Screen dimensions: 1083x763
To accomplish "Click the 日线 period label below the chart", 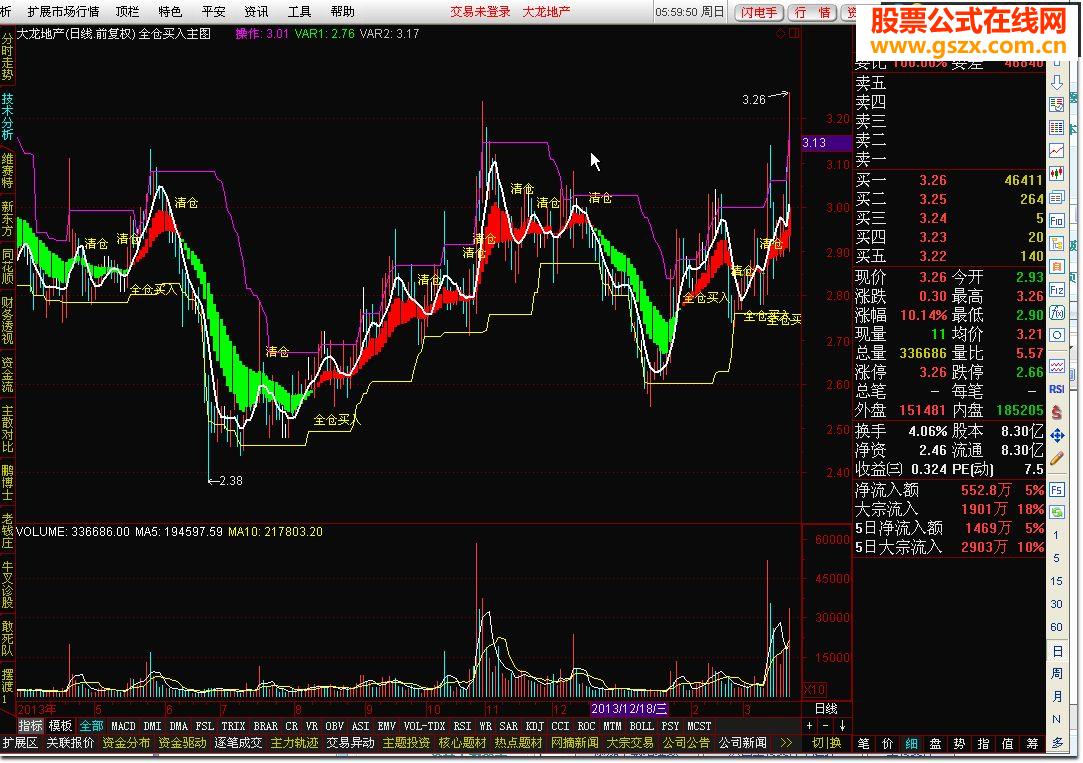I will [x=826, y=709].
